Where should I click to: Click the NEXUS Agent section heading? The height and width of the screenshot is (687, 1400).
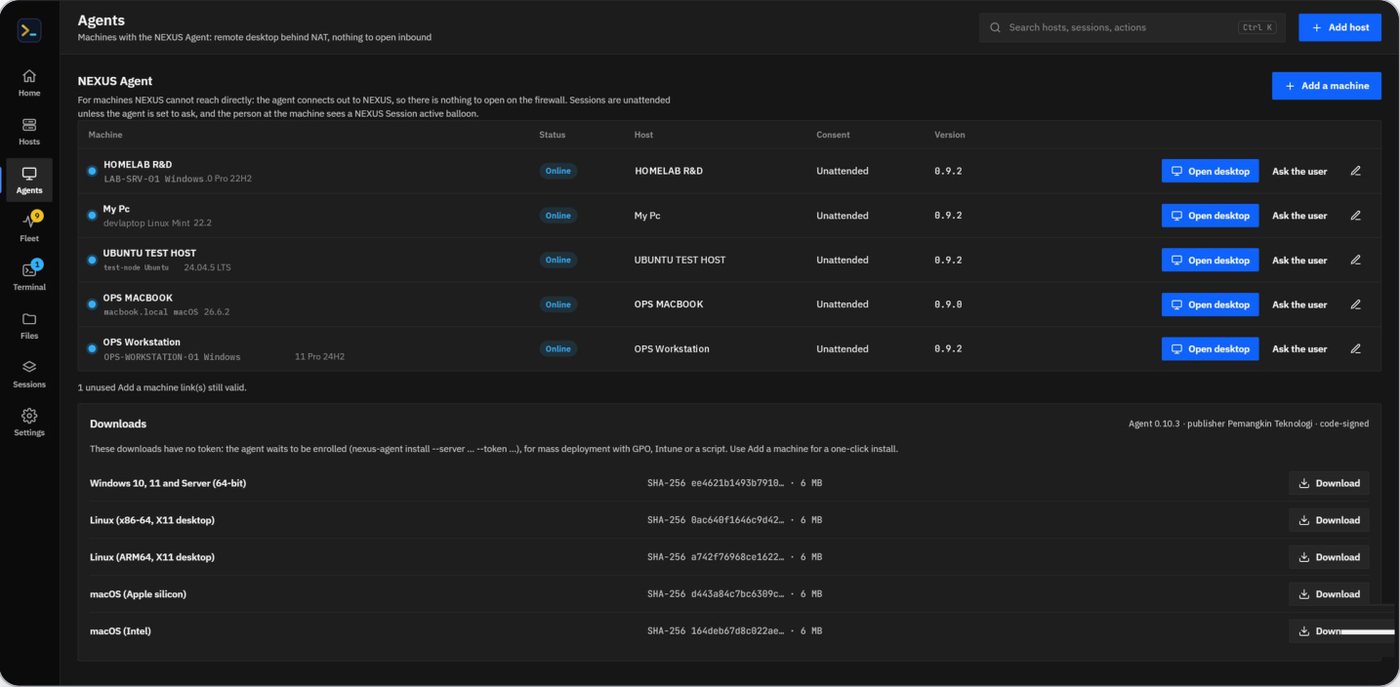[115, 81]
